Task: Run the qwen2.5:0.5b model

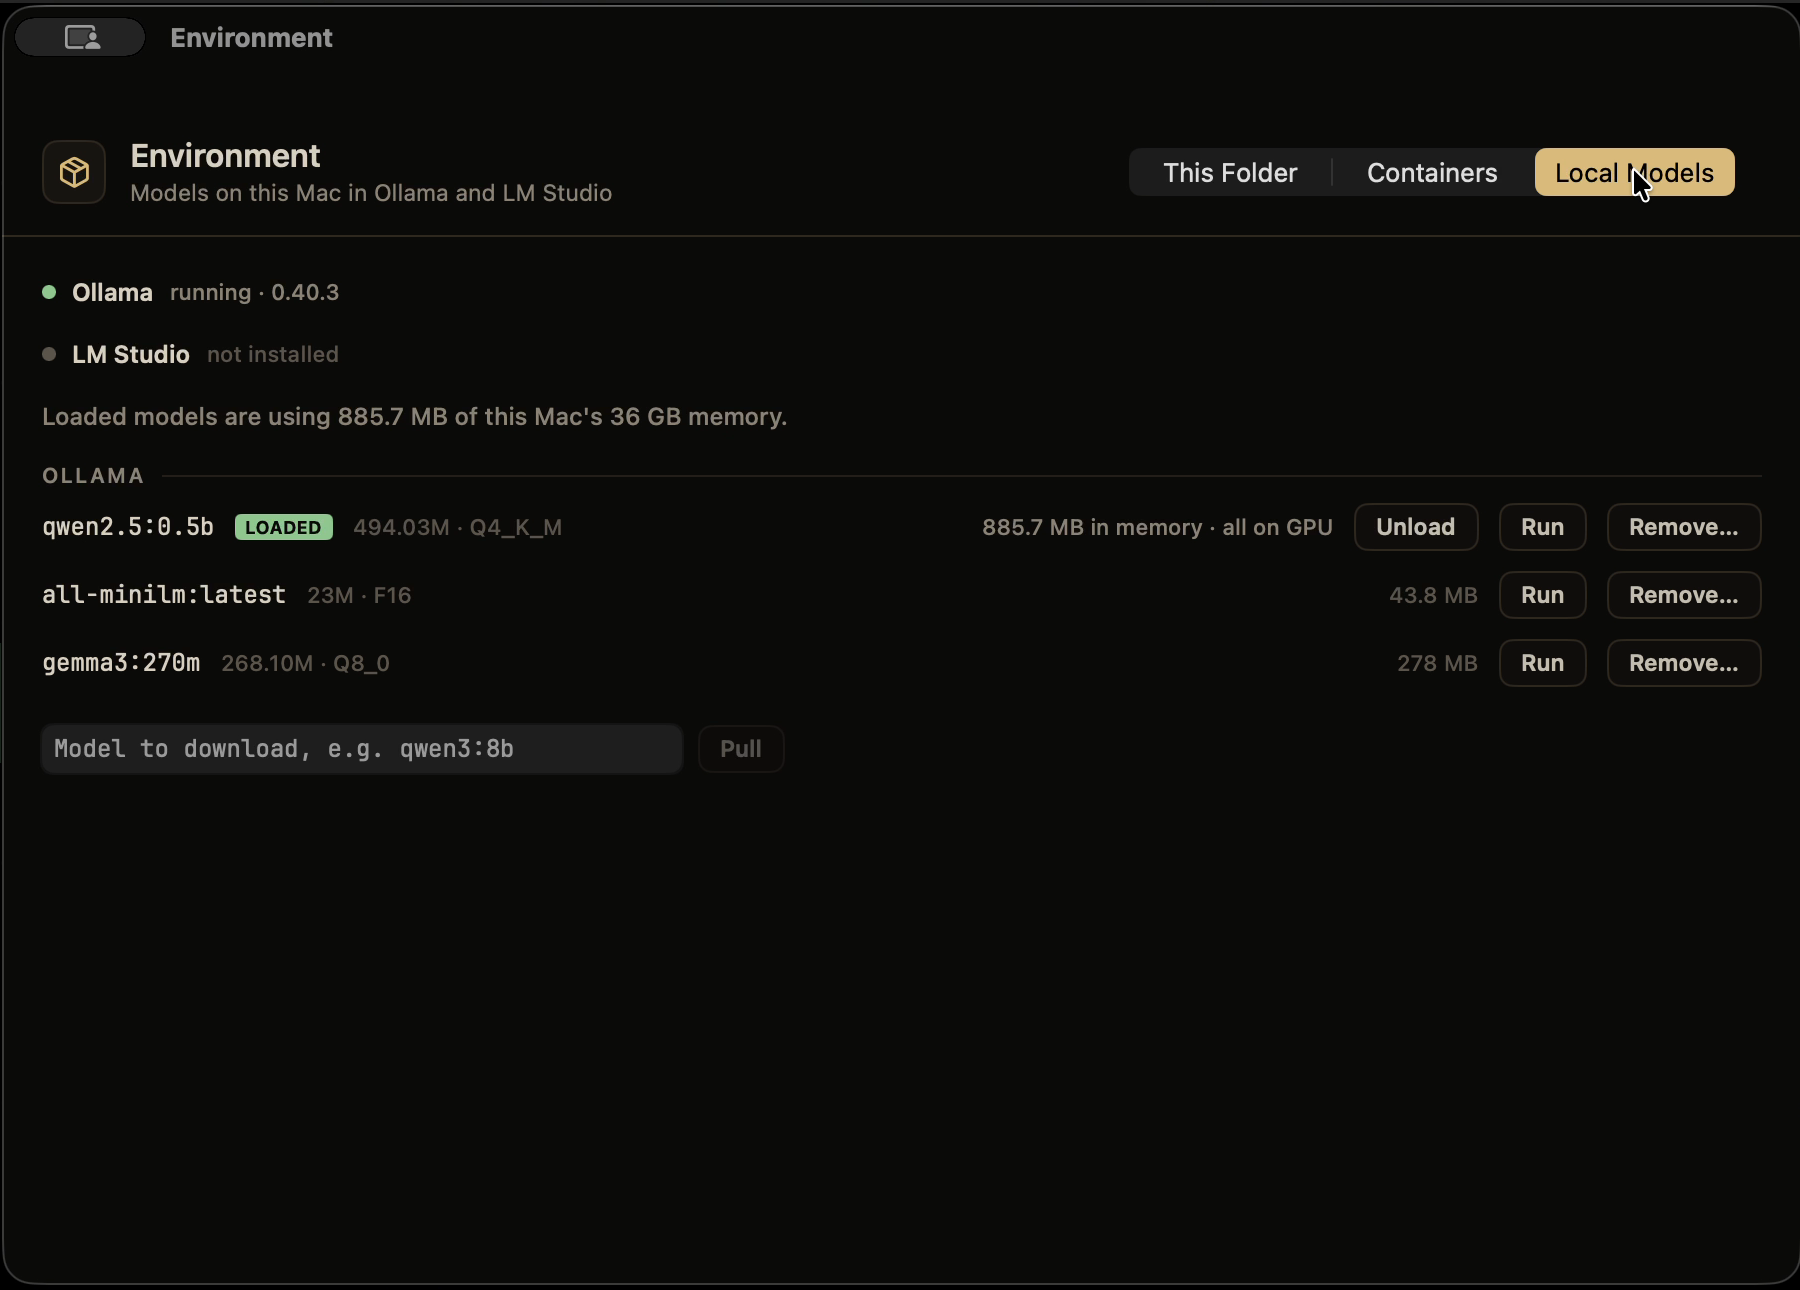Action: pyautogui.click(x=1542, y=527)
